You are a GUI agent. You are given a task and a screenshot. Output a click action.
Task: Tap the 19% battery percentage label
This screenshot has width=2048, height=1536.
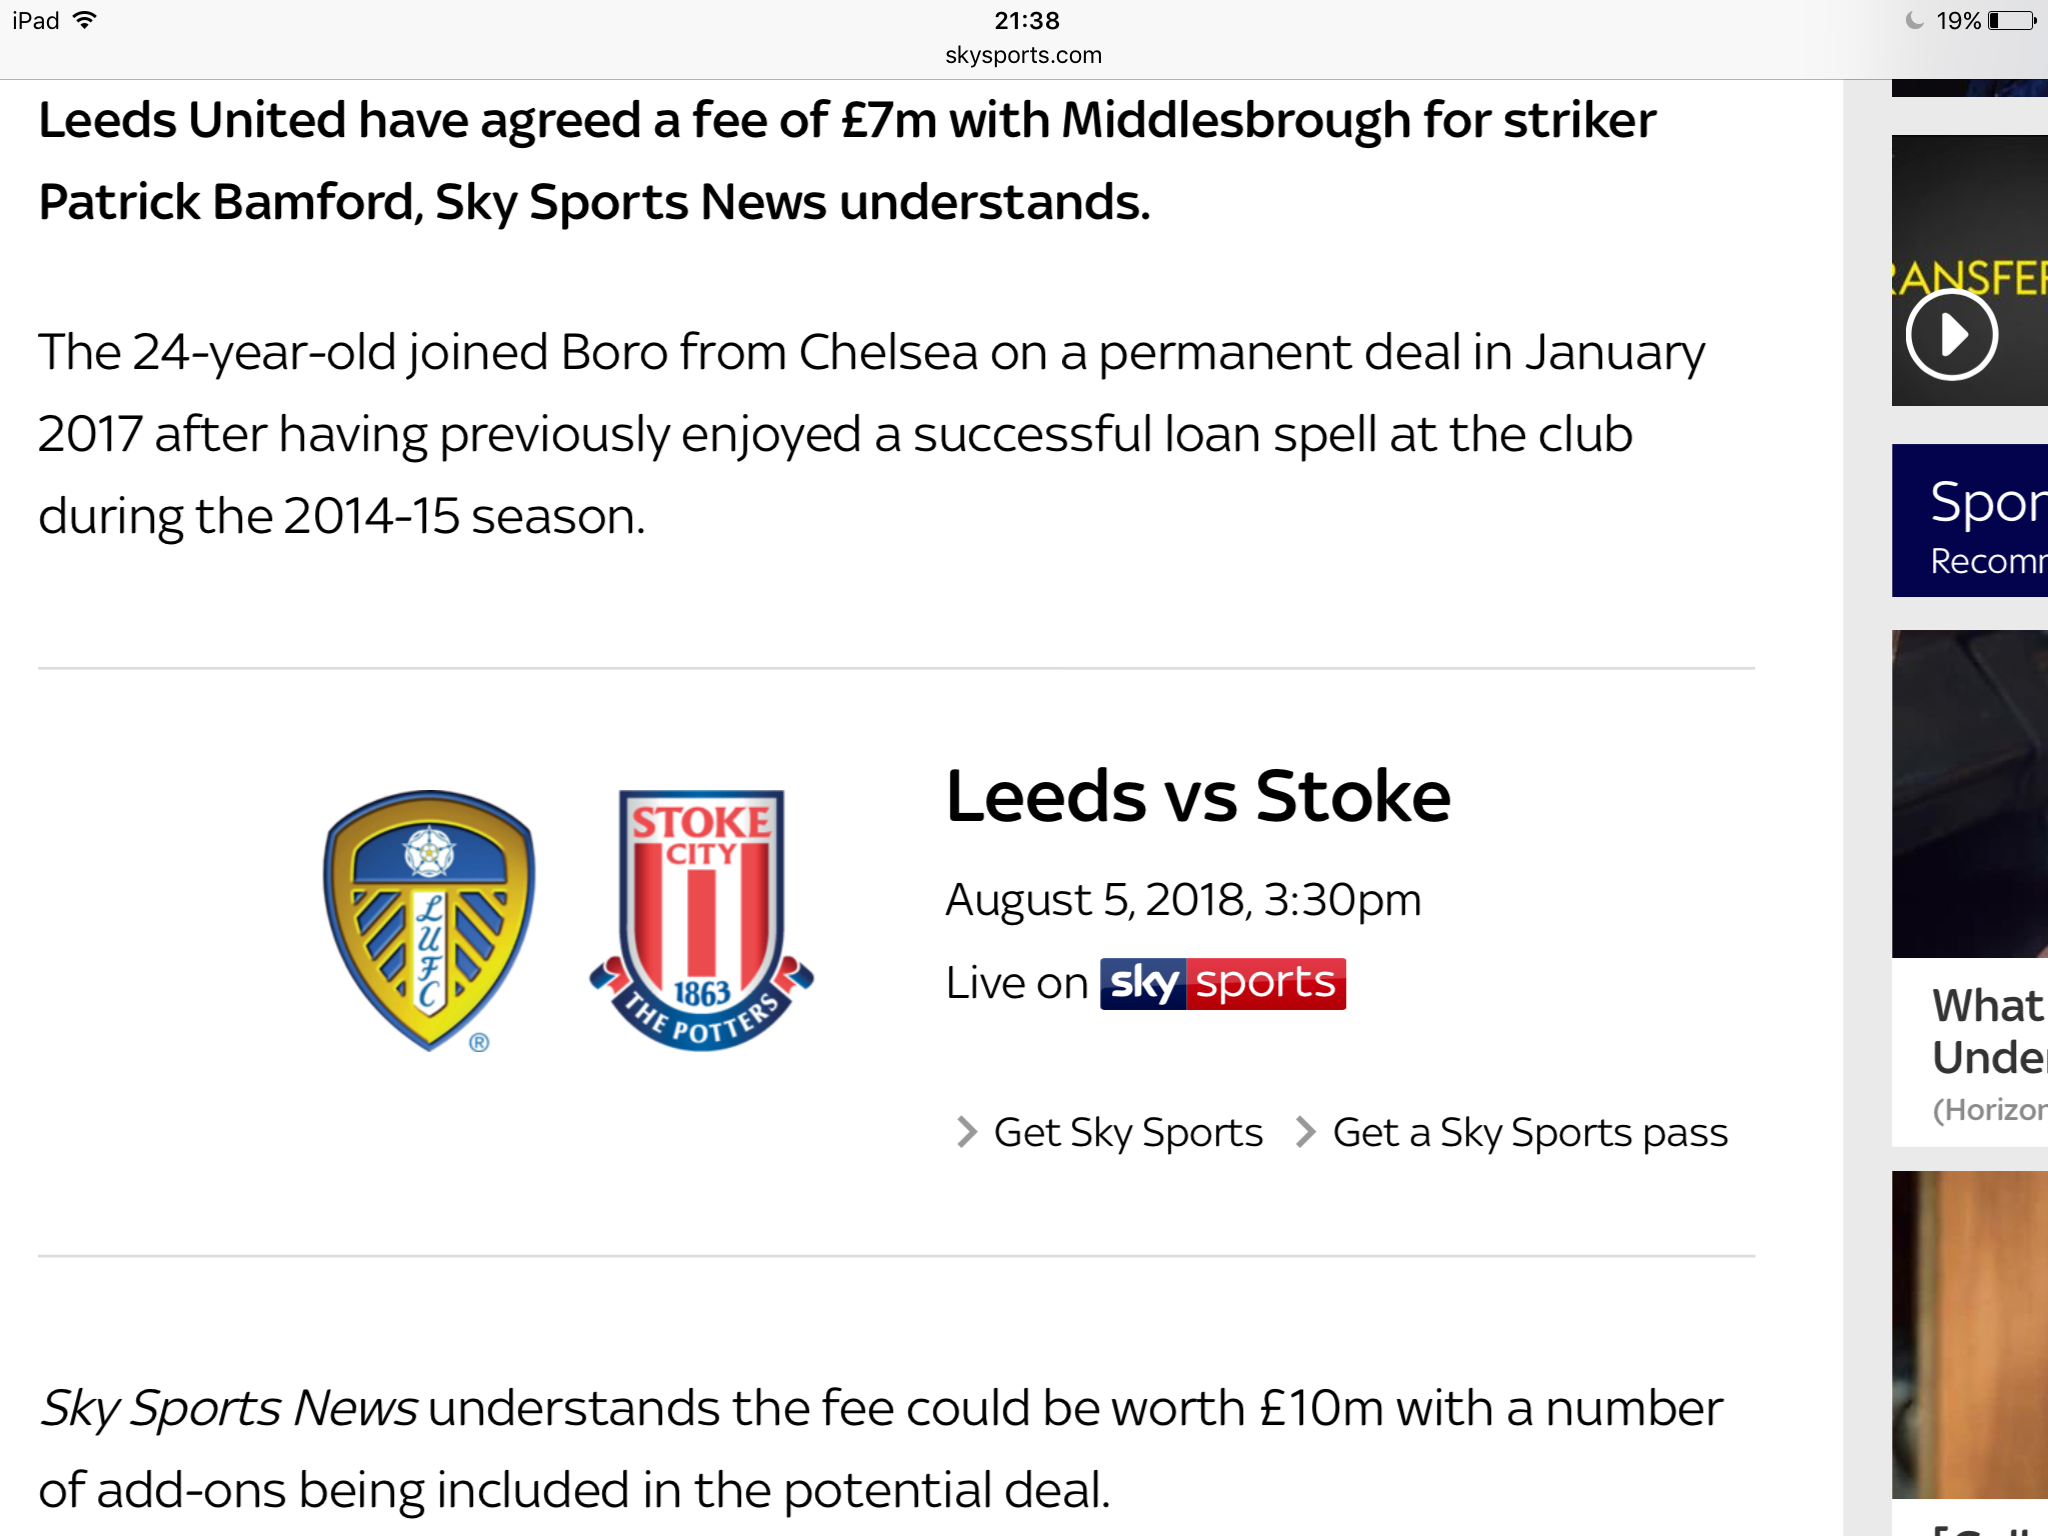(x=1959, y=20)
